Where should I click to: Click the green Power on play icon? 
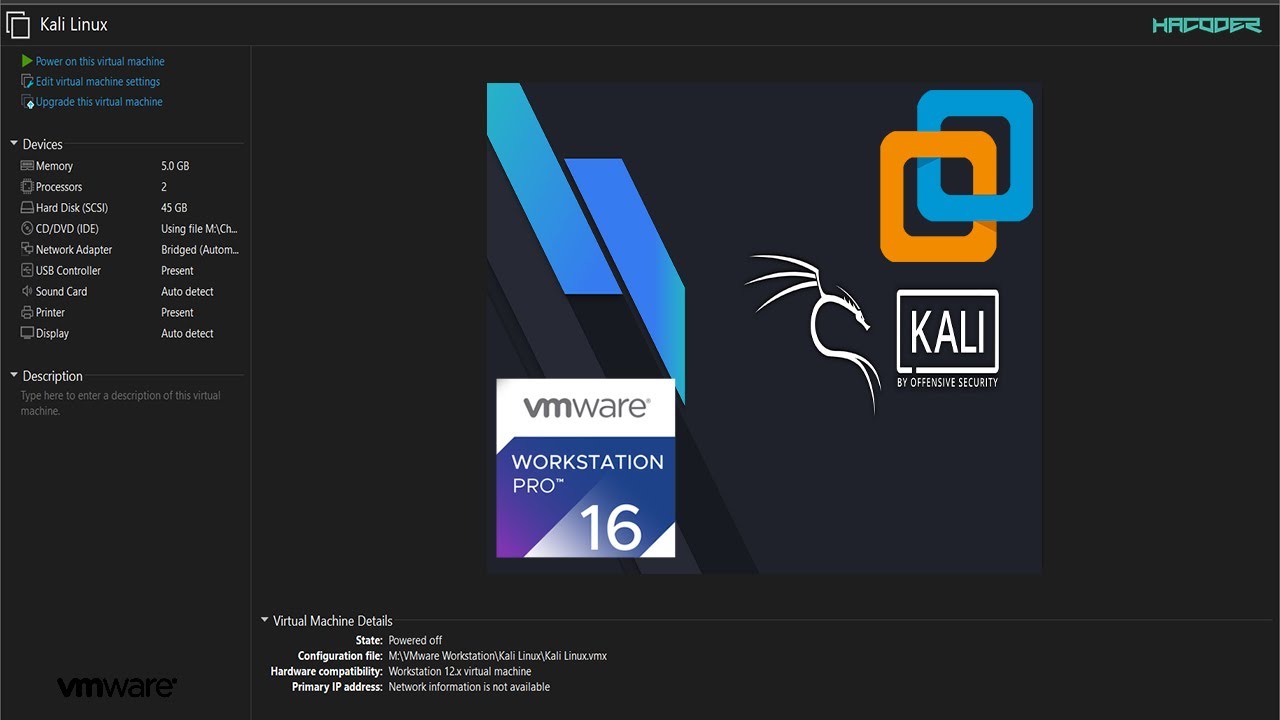[27, 61]
